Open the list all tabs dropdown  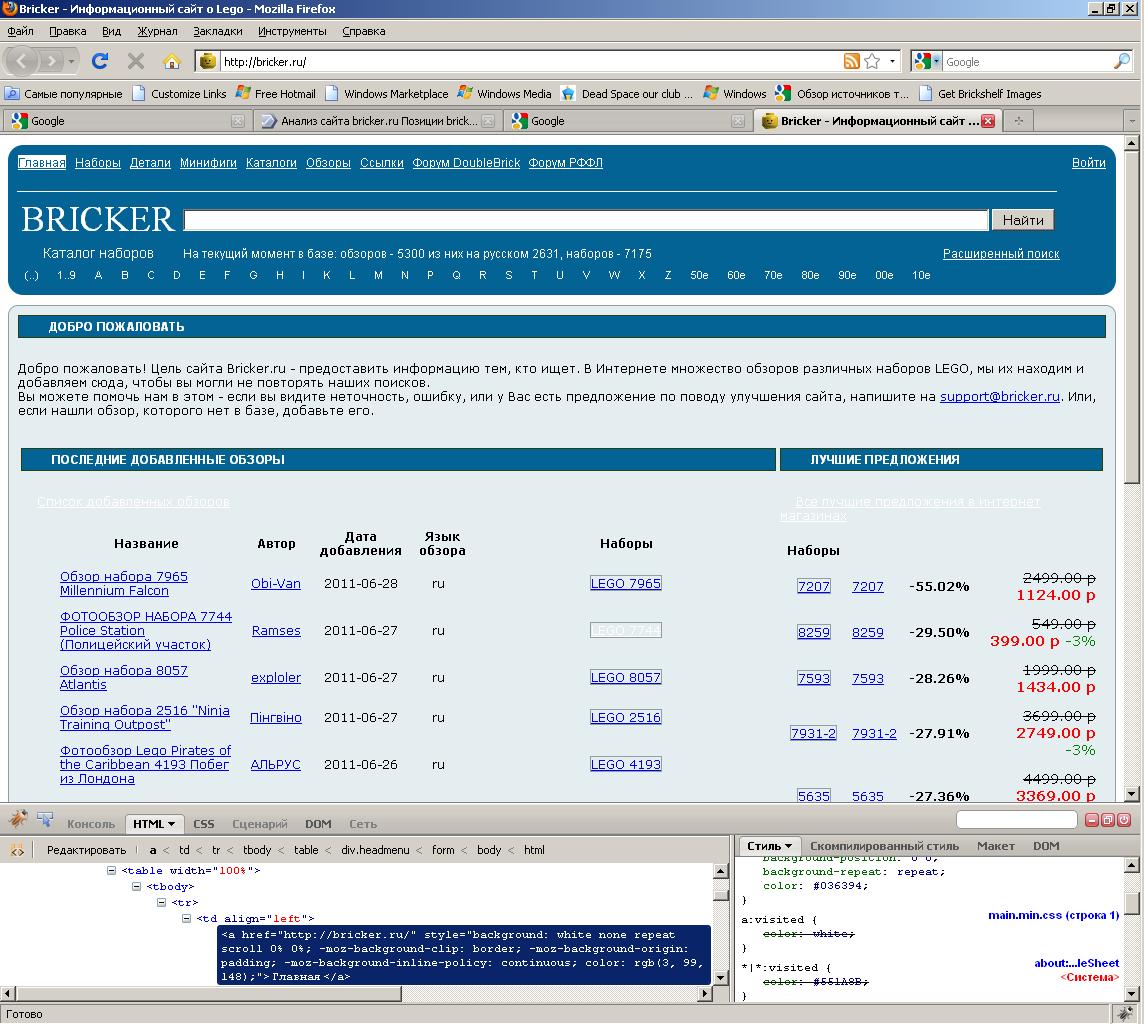[1132, 121]
